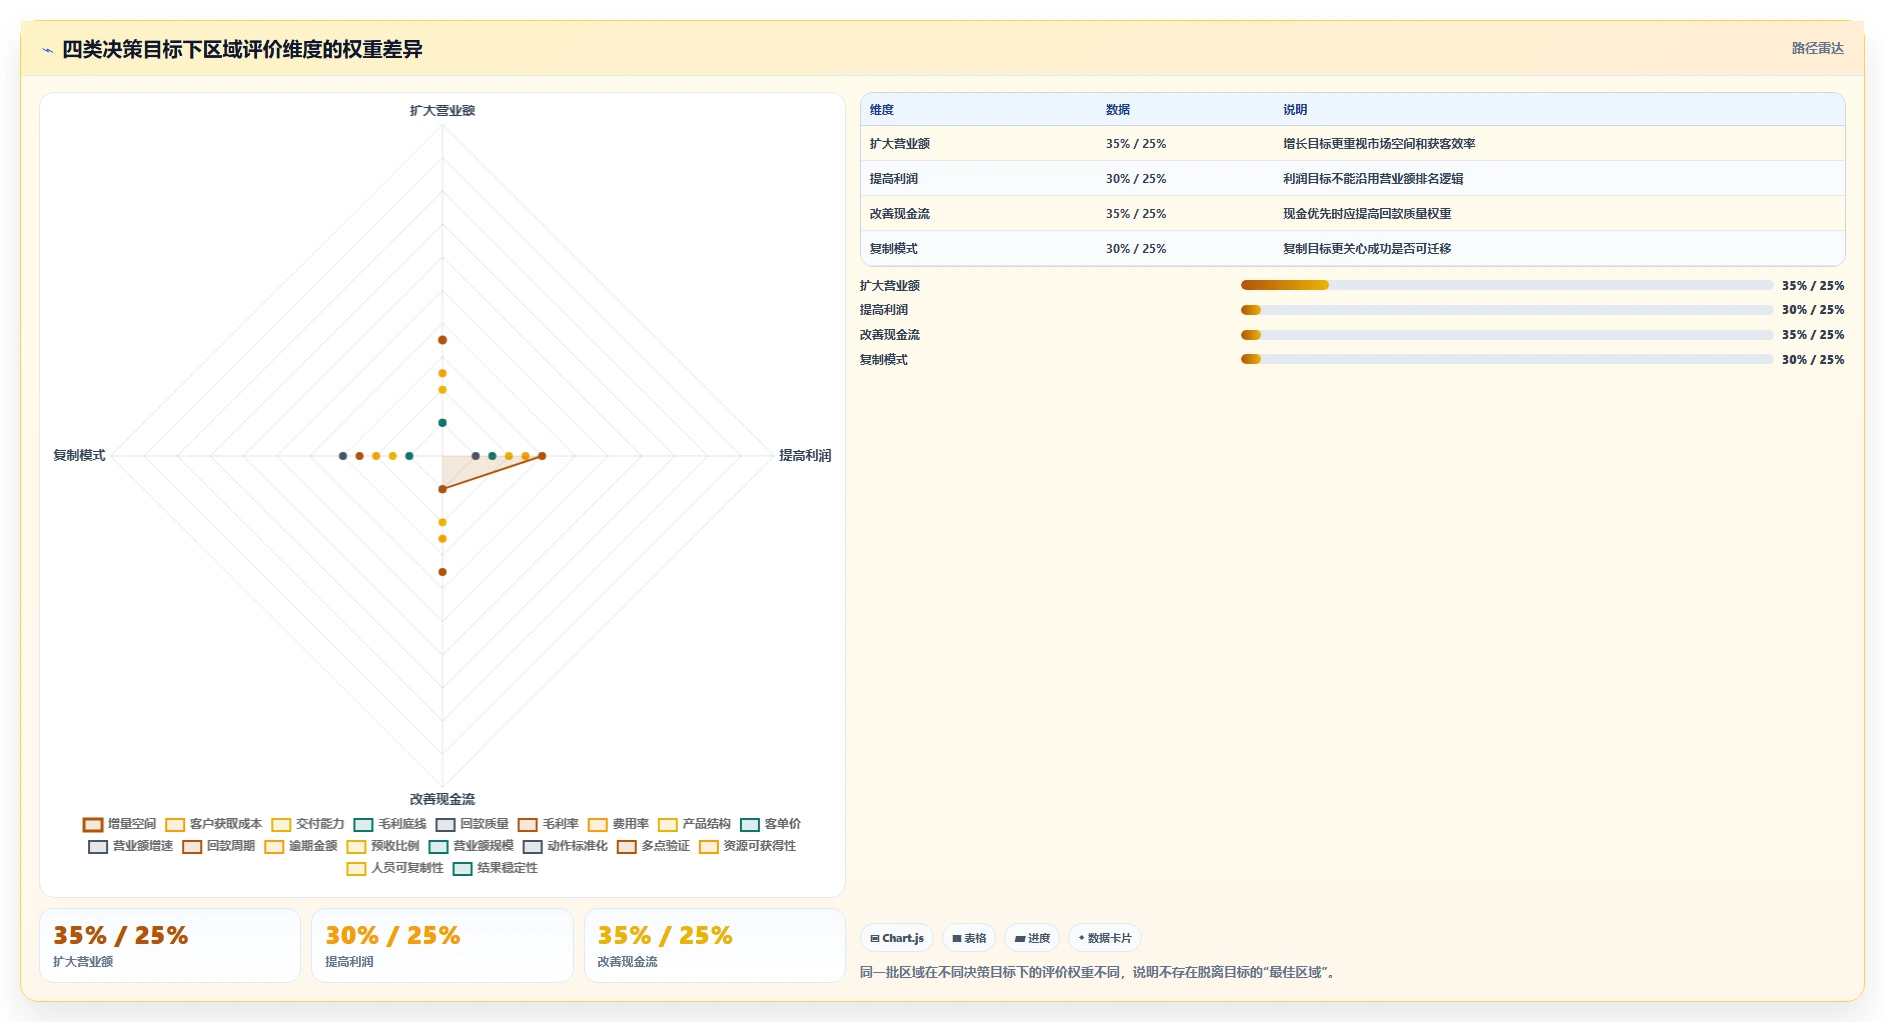Screen dimensions: 1885x1022
Task: Toggle the 产品结构 legend entry
Action: pyautogui.click(x=694, y=824)
